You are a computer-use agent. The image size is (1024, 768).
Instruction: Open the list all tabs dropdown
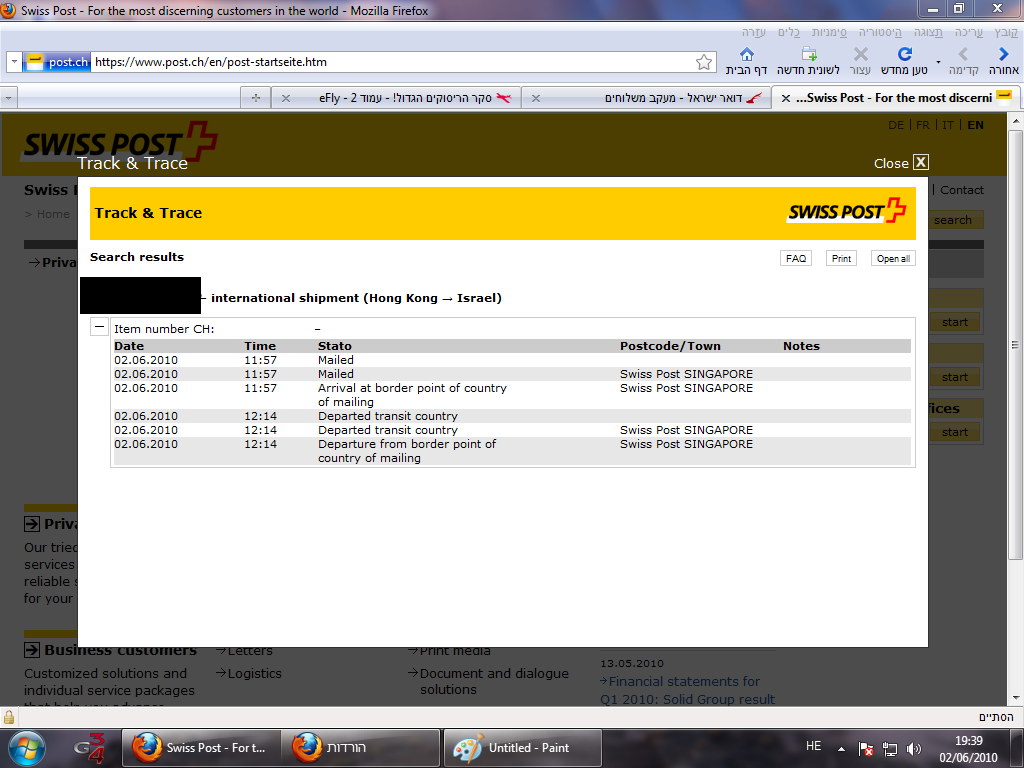pyautogui.click(x=8, y=98)
